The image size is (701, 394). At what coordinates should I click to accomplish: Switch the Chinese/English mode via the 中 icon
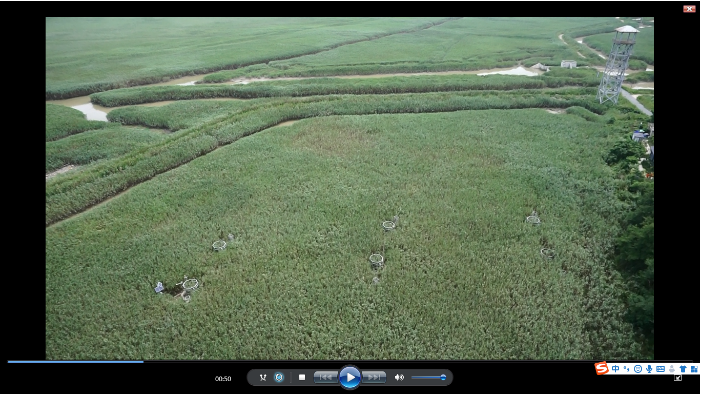616,369
